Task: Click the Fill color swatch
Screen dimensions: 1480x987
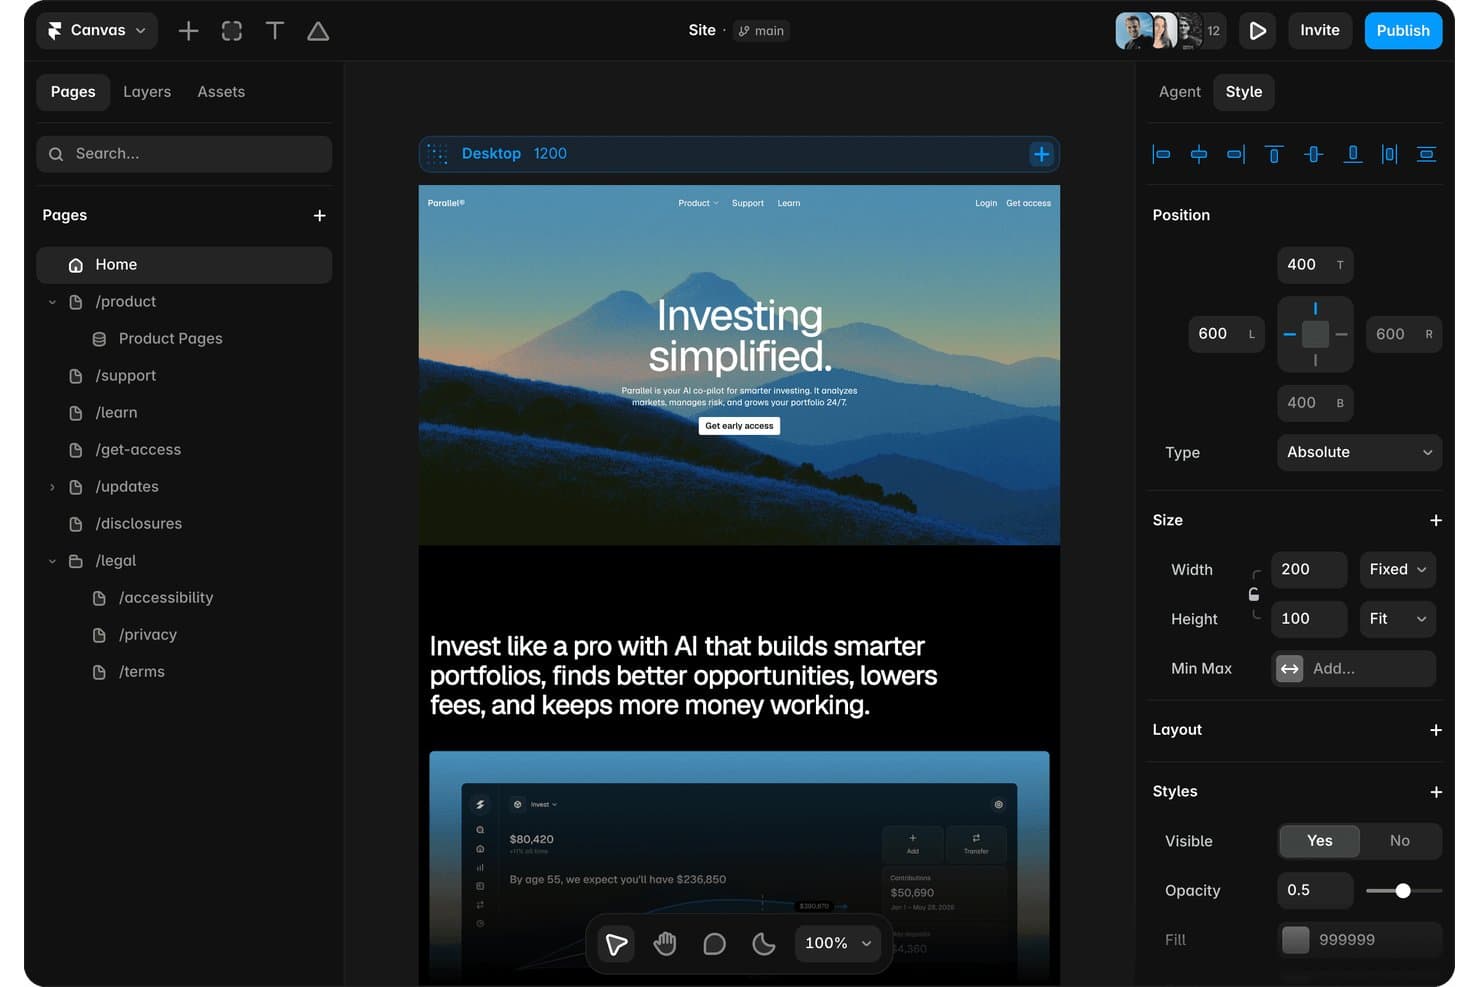Action: 1296,940
